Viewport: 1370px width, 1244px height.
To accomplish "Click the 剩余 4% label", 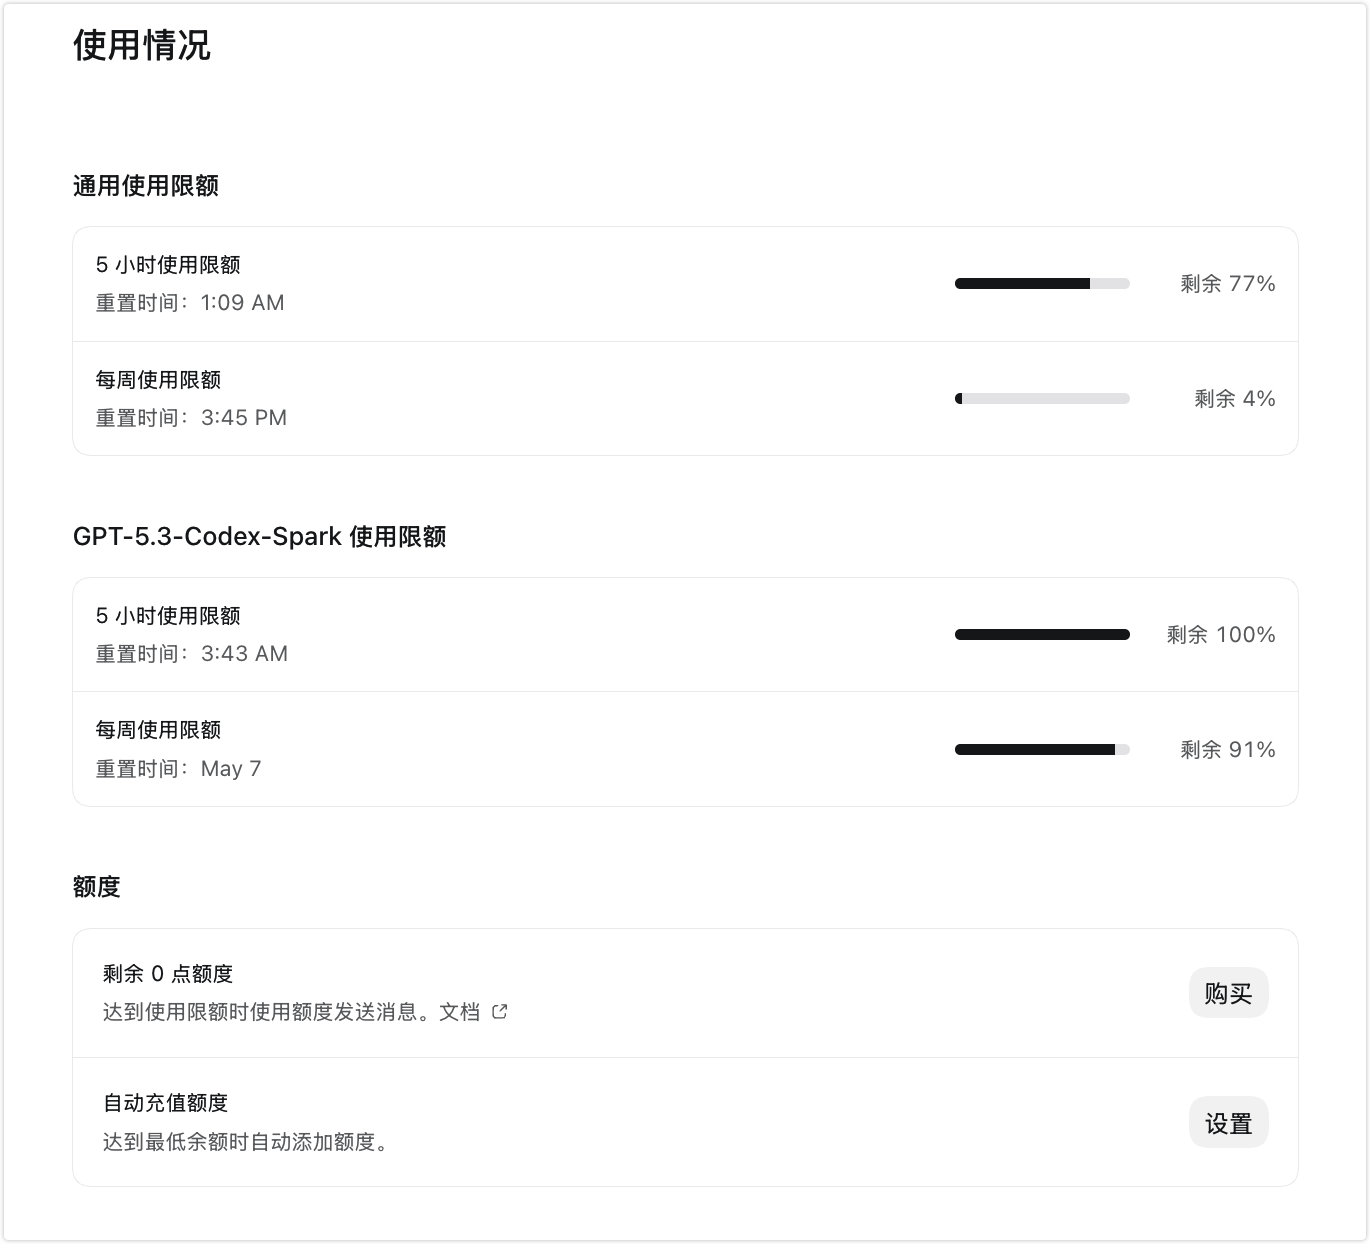I will [x=1235, y=399].
